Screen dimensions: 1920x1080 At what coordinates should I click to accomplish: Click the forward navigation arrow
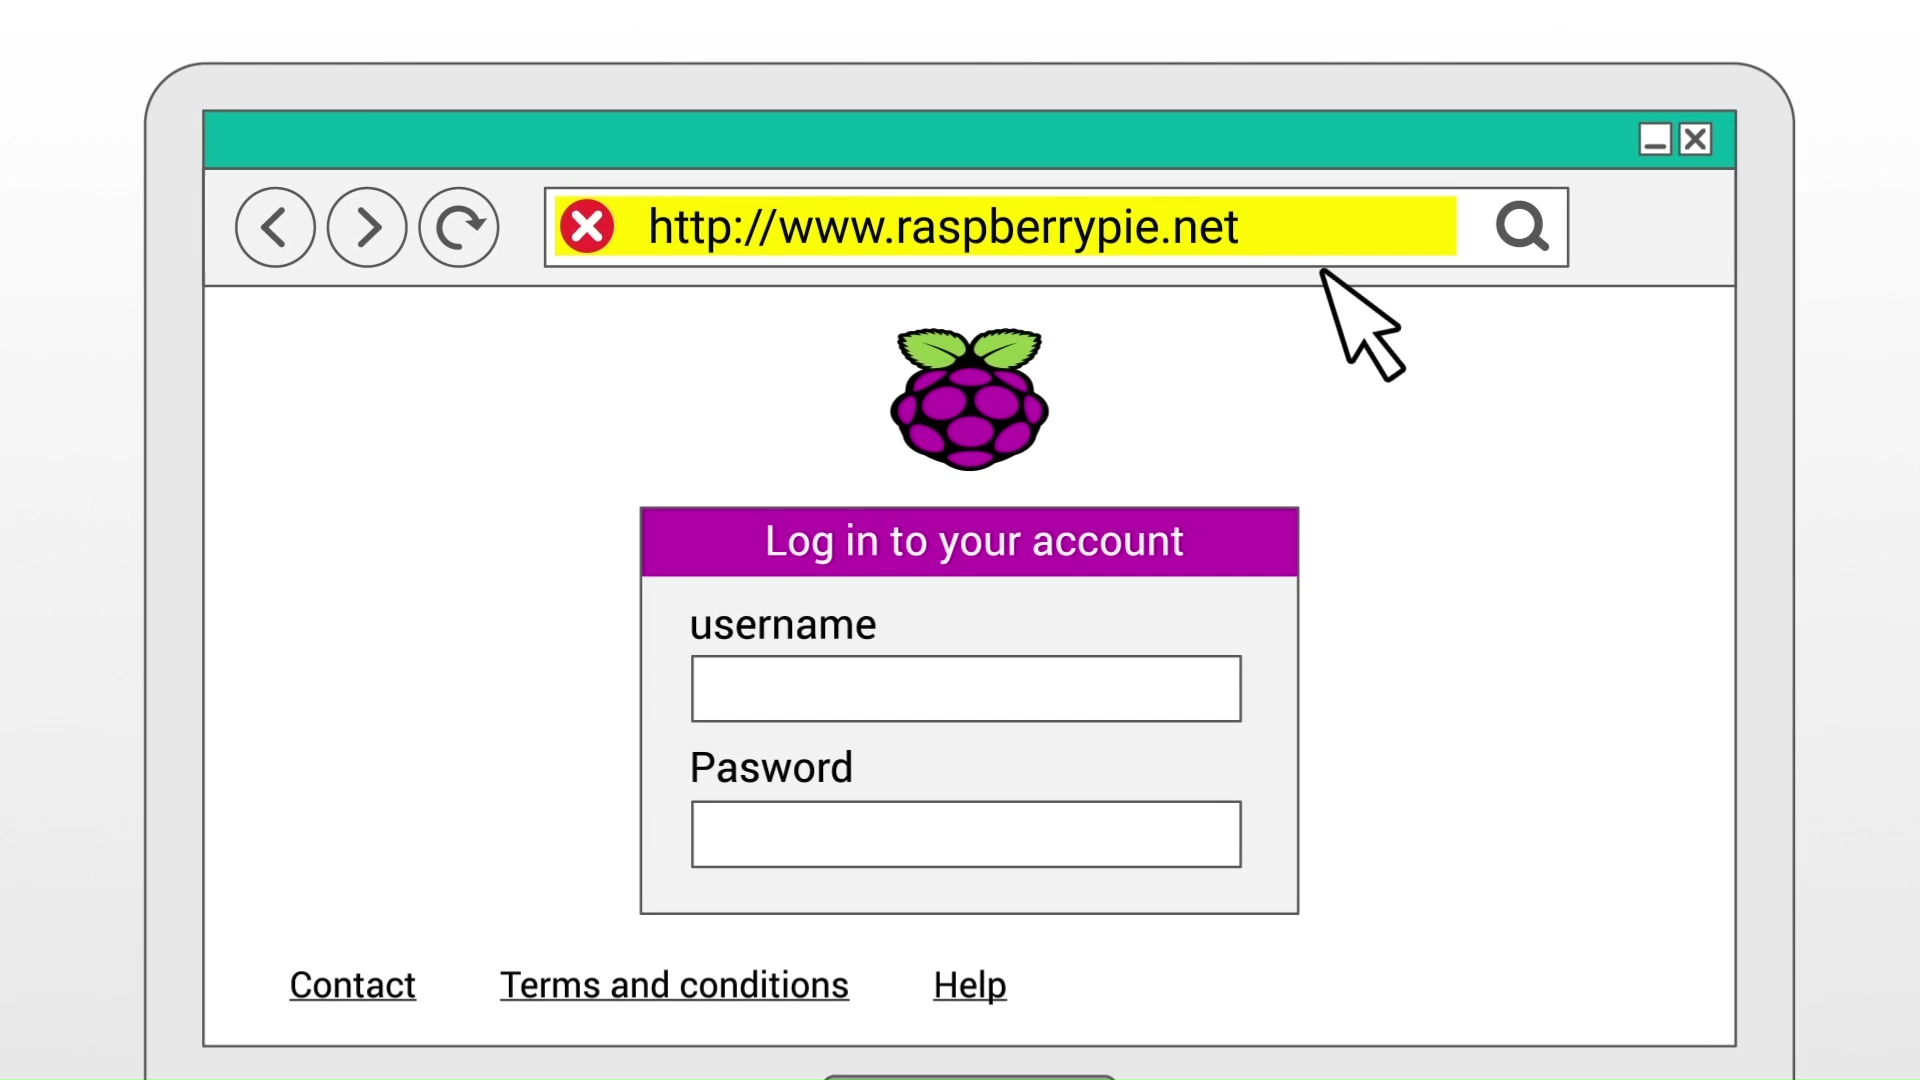pyautogui.click(x=367, y=227)
